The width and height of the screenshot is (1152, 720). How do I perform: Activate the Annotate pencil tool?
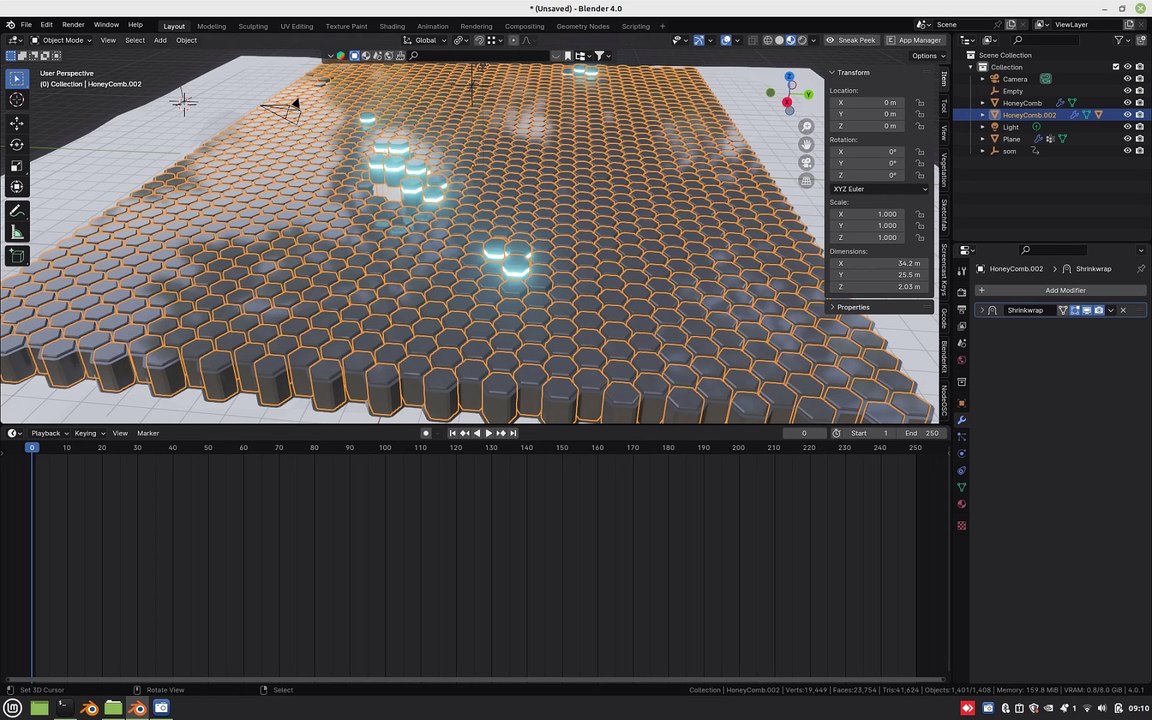pos(16,211)
